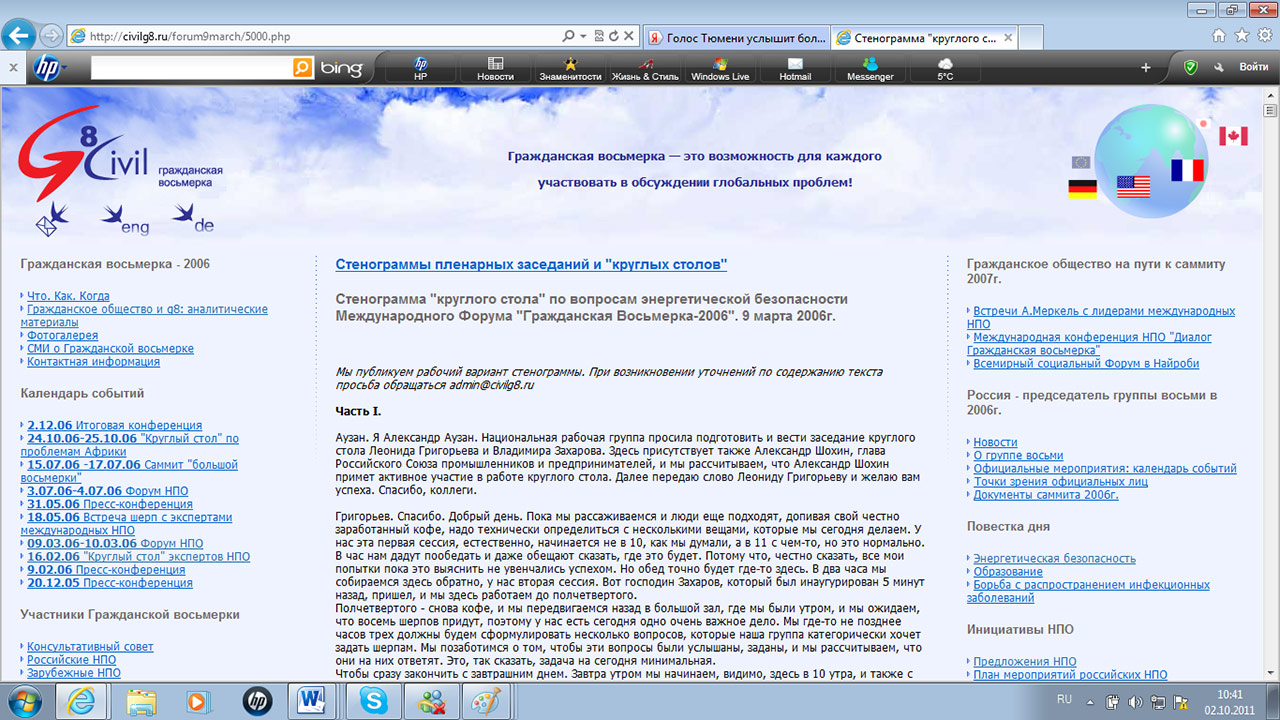Viewport: 1280px width, 720px height.
Task: Open Windows Explorer folder on taskbar
Action: [141, 702]
